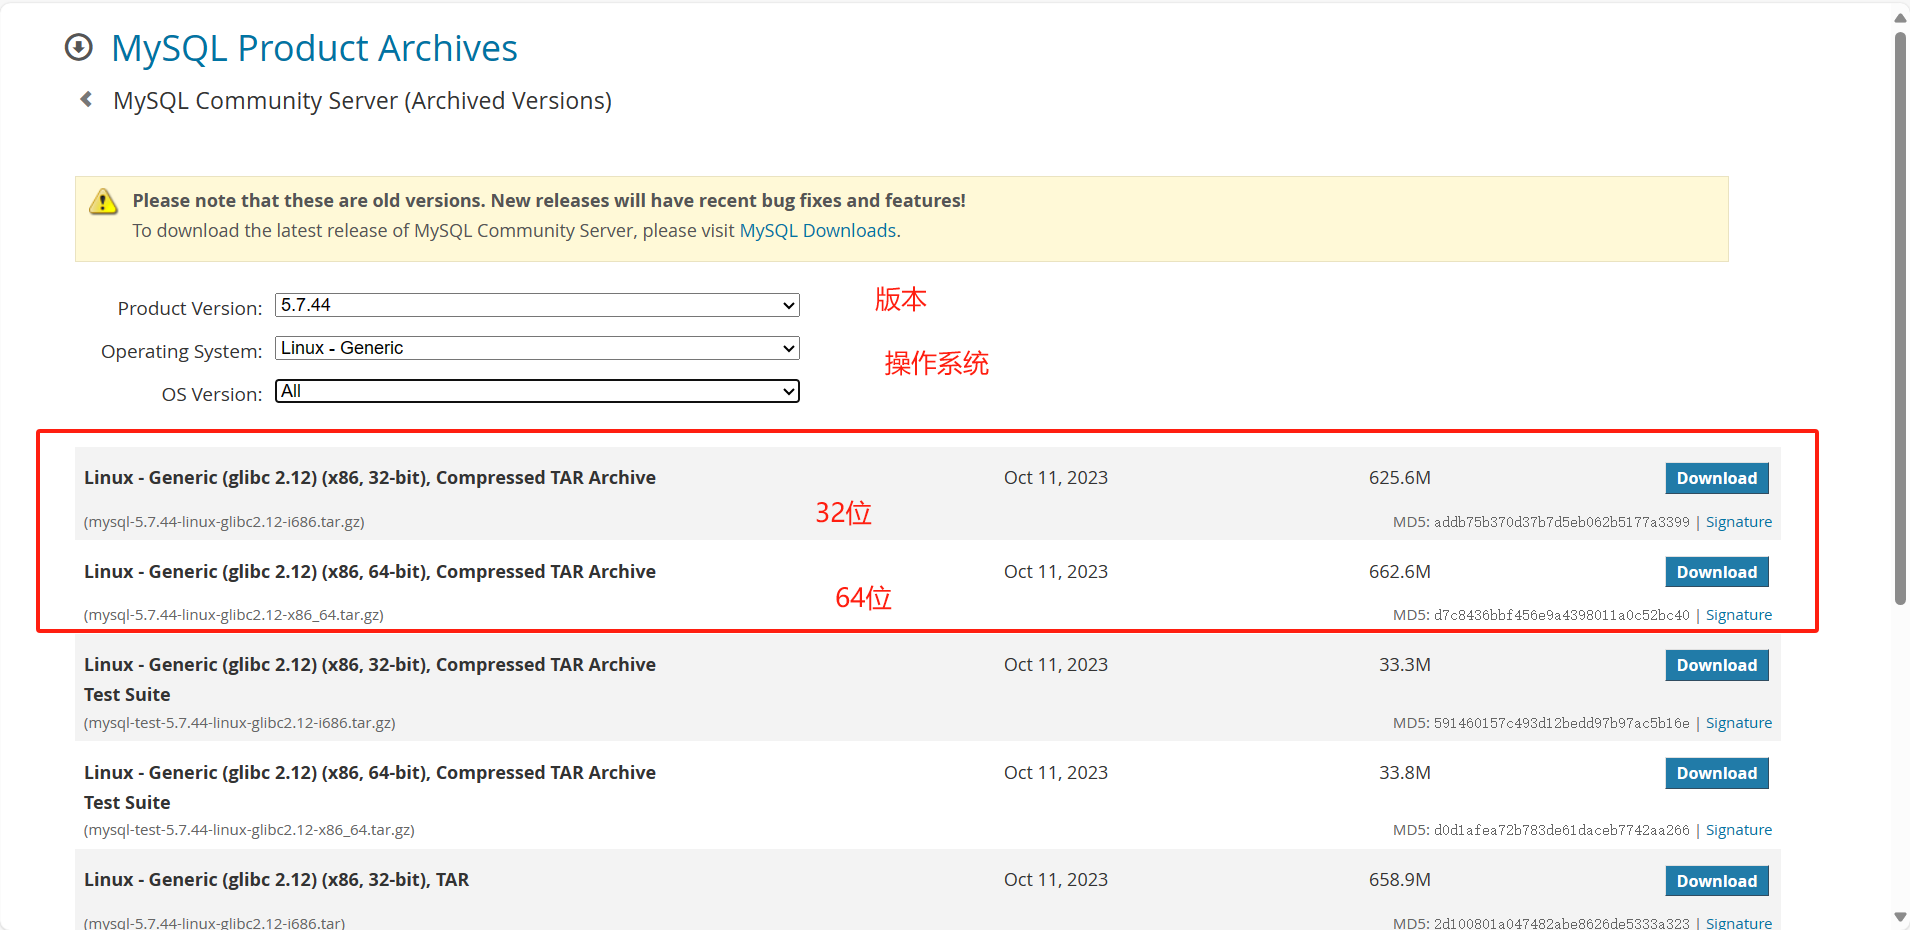Download the 64-bit Compressed TAR Archive 662.6M

pos(1716,572)
